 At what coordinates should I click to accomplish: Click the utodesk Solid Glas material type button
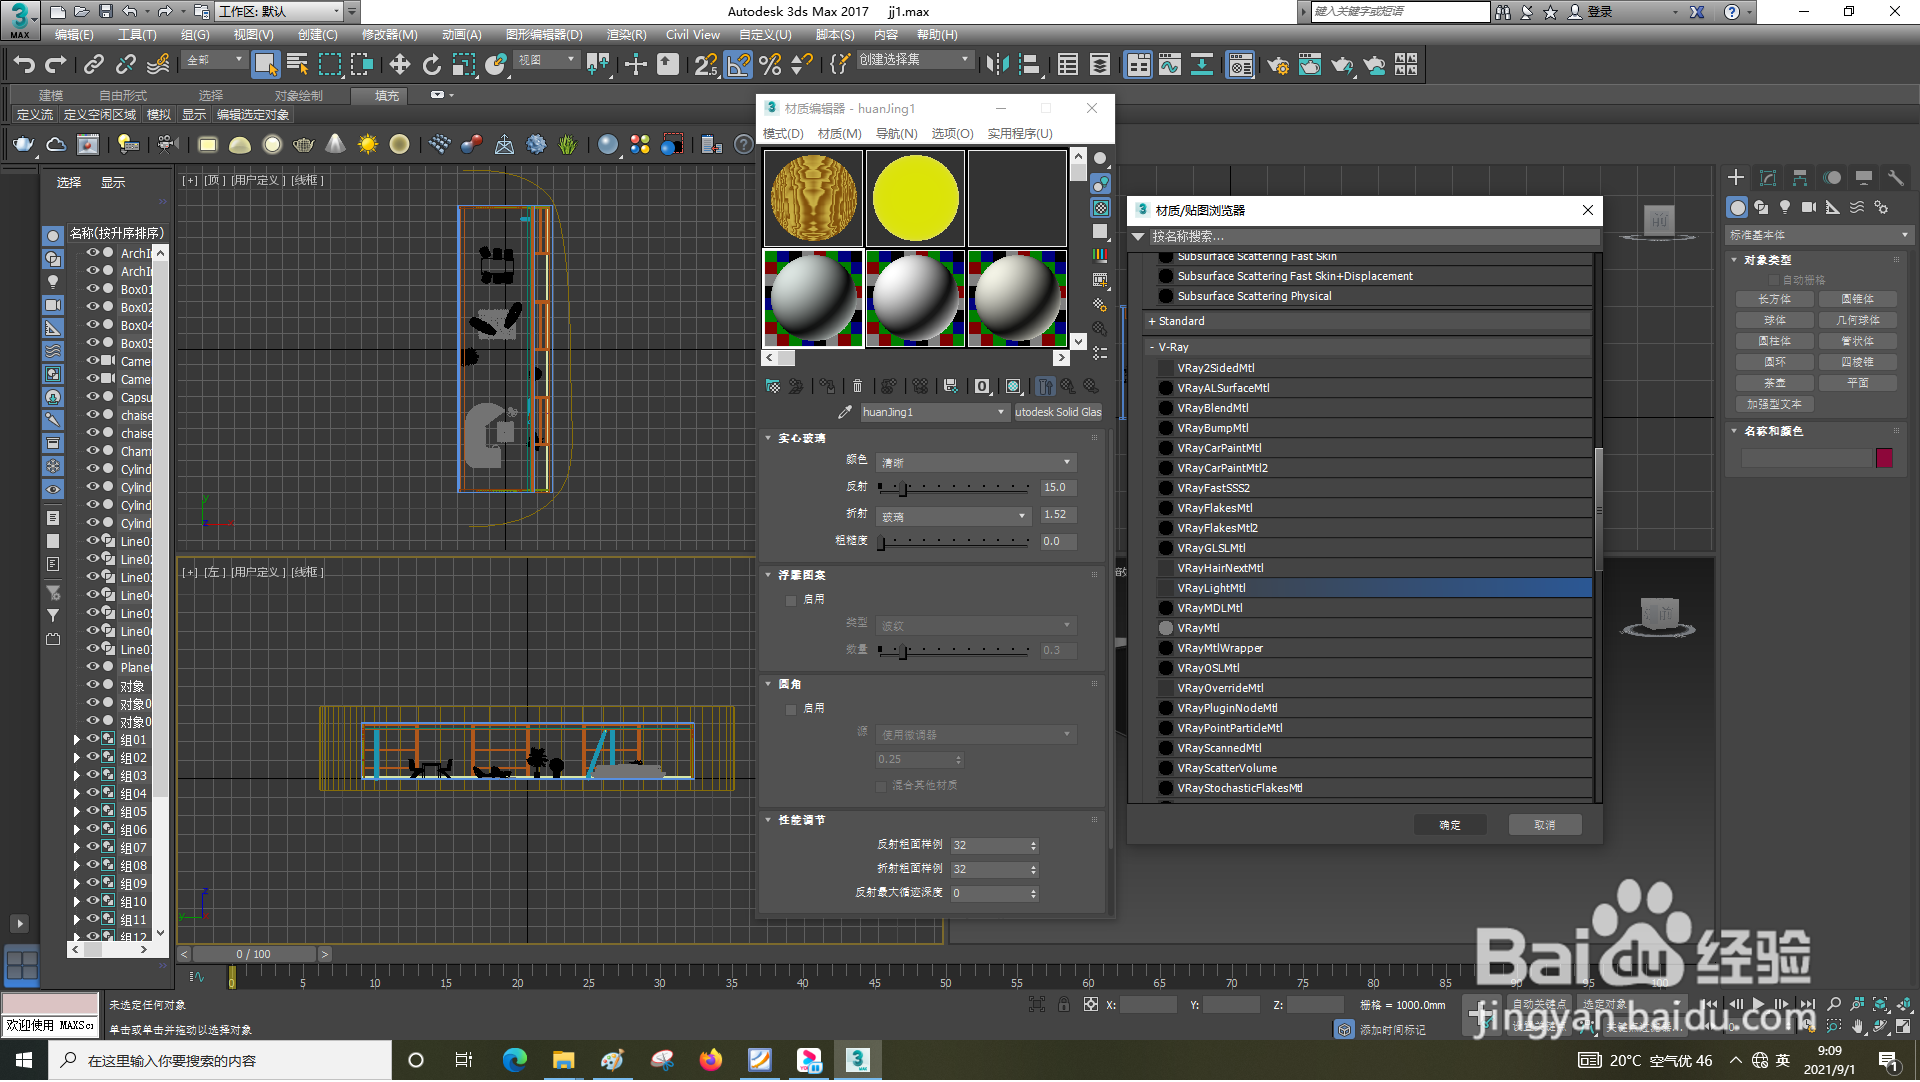(x=1058, y=412)
